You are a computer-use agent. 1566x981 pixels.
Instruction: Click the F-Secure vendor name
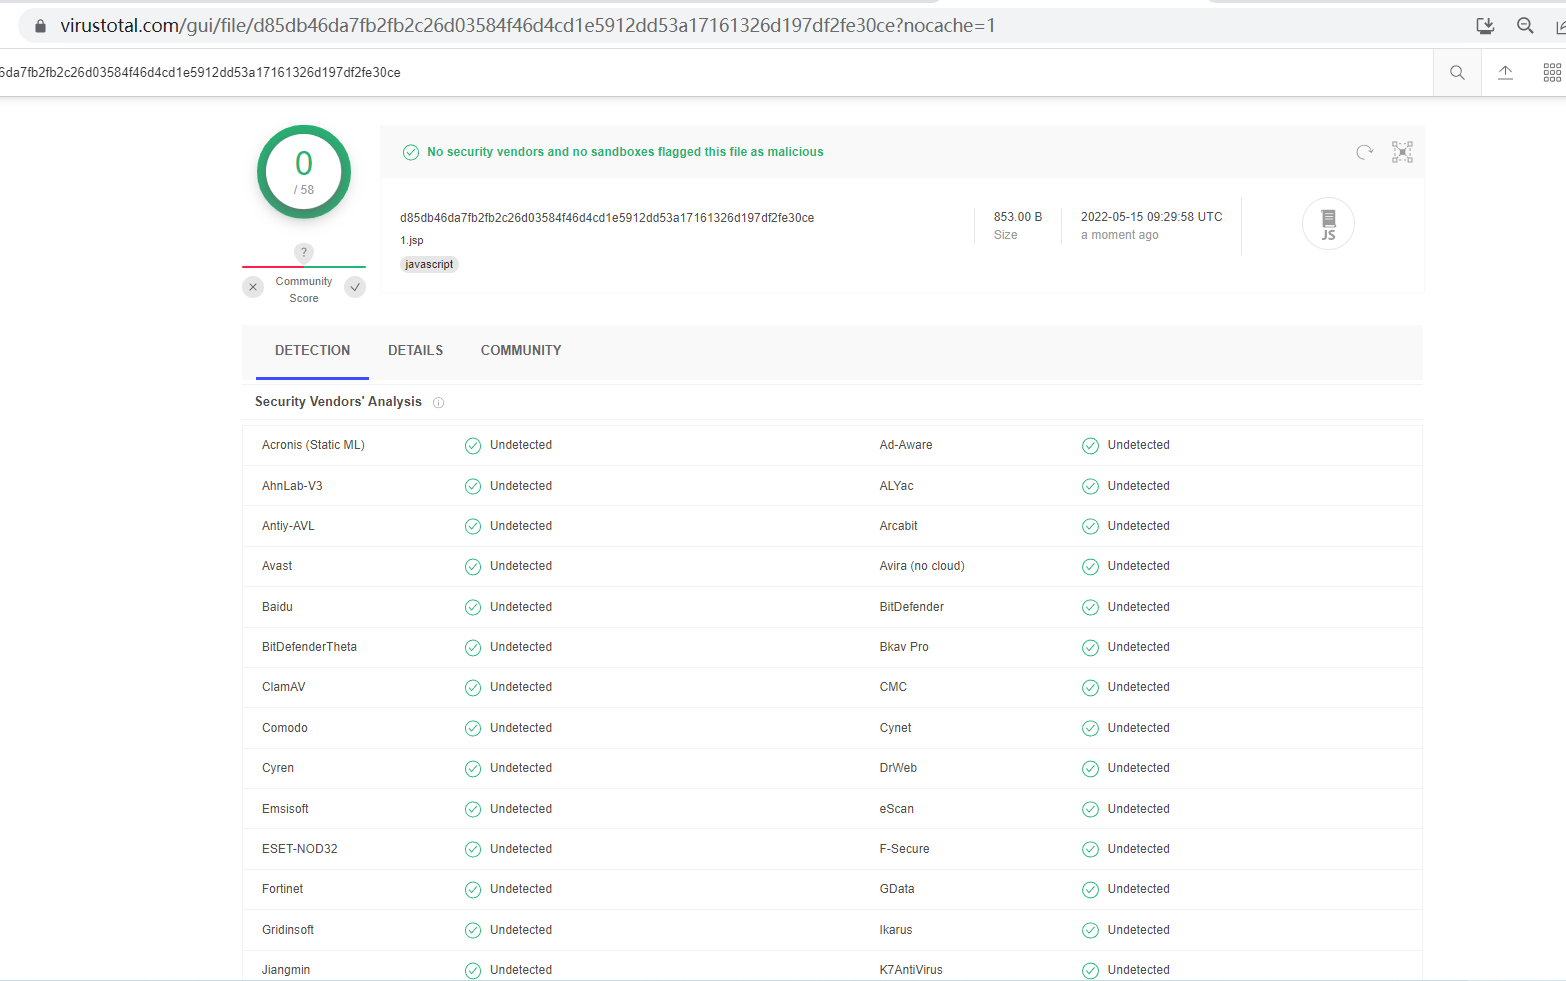tap(904, 849)
